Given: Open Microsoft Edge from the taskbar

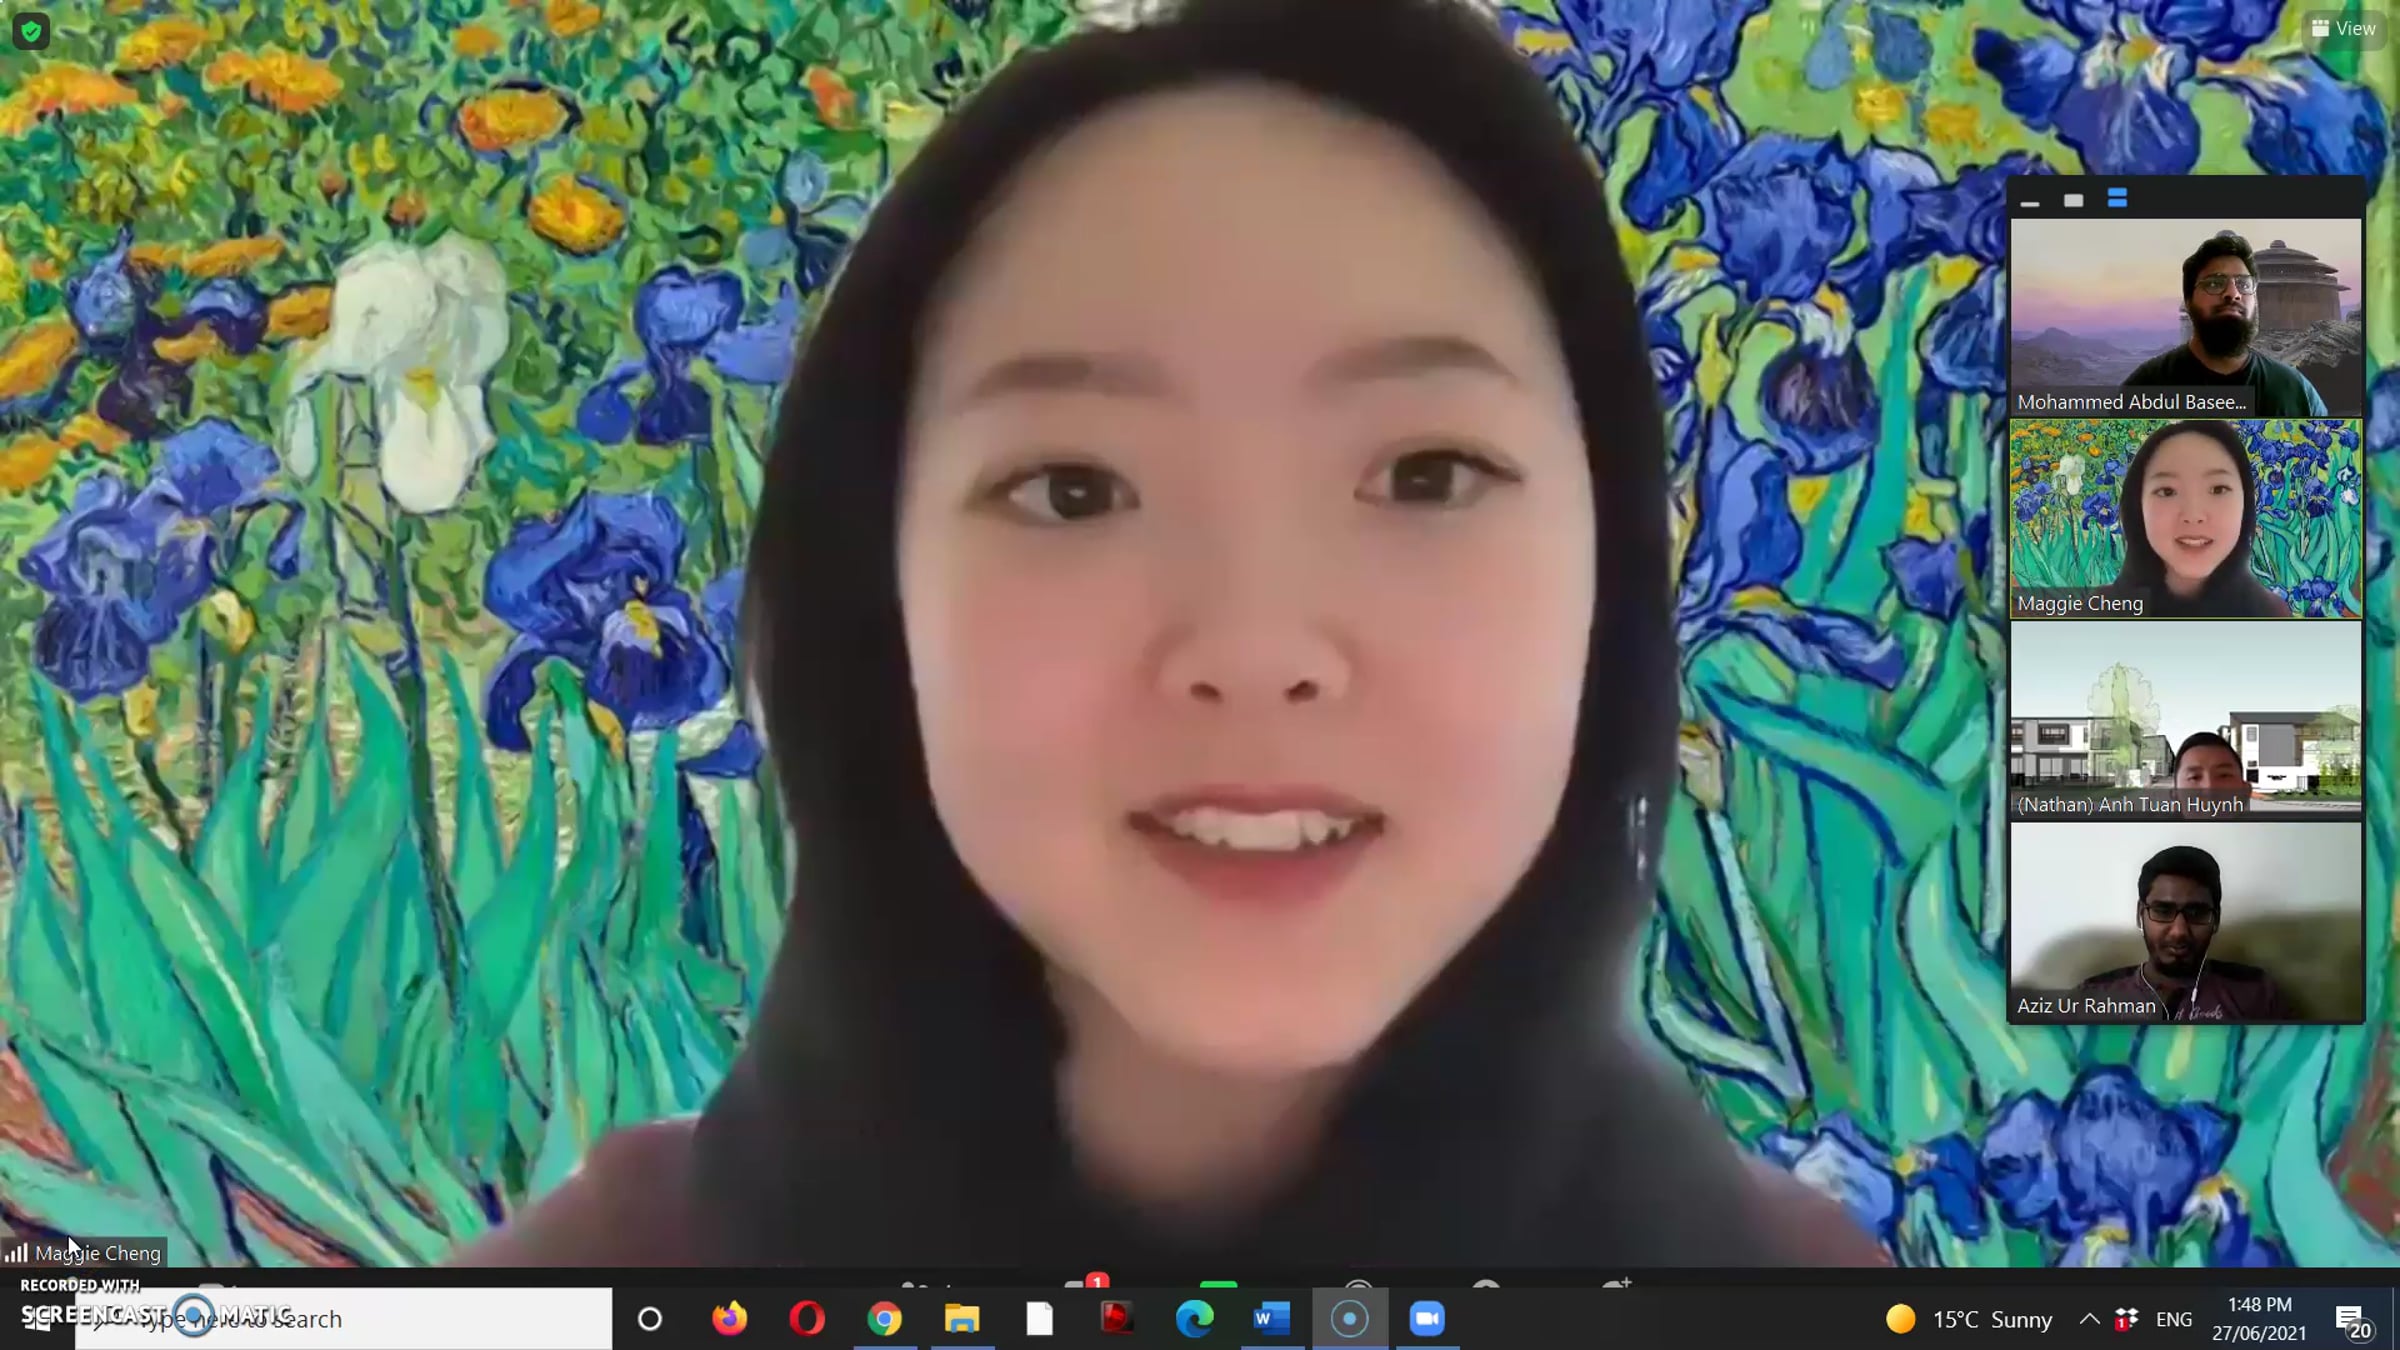Looking at the screenshot, I should tap(1194, 1319).
